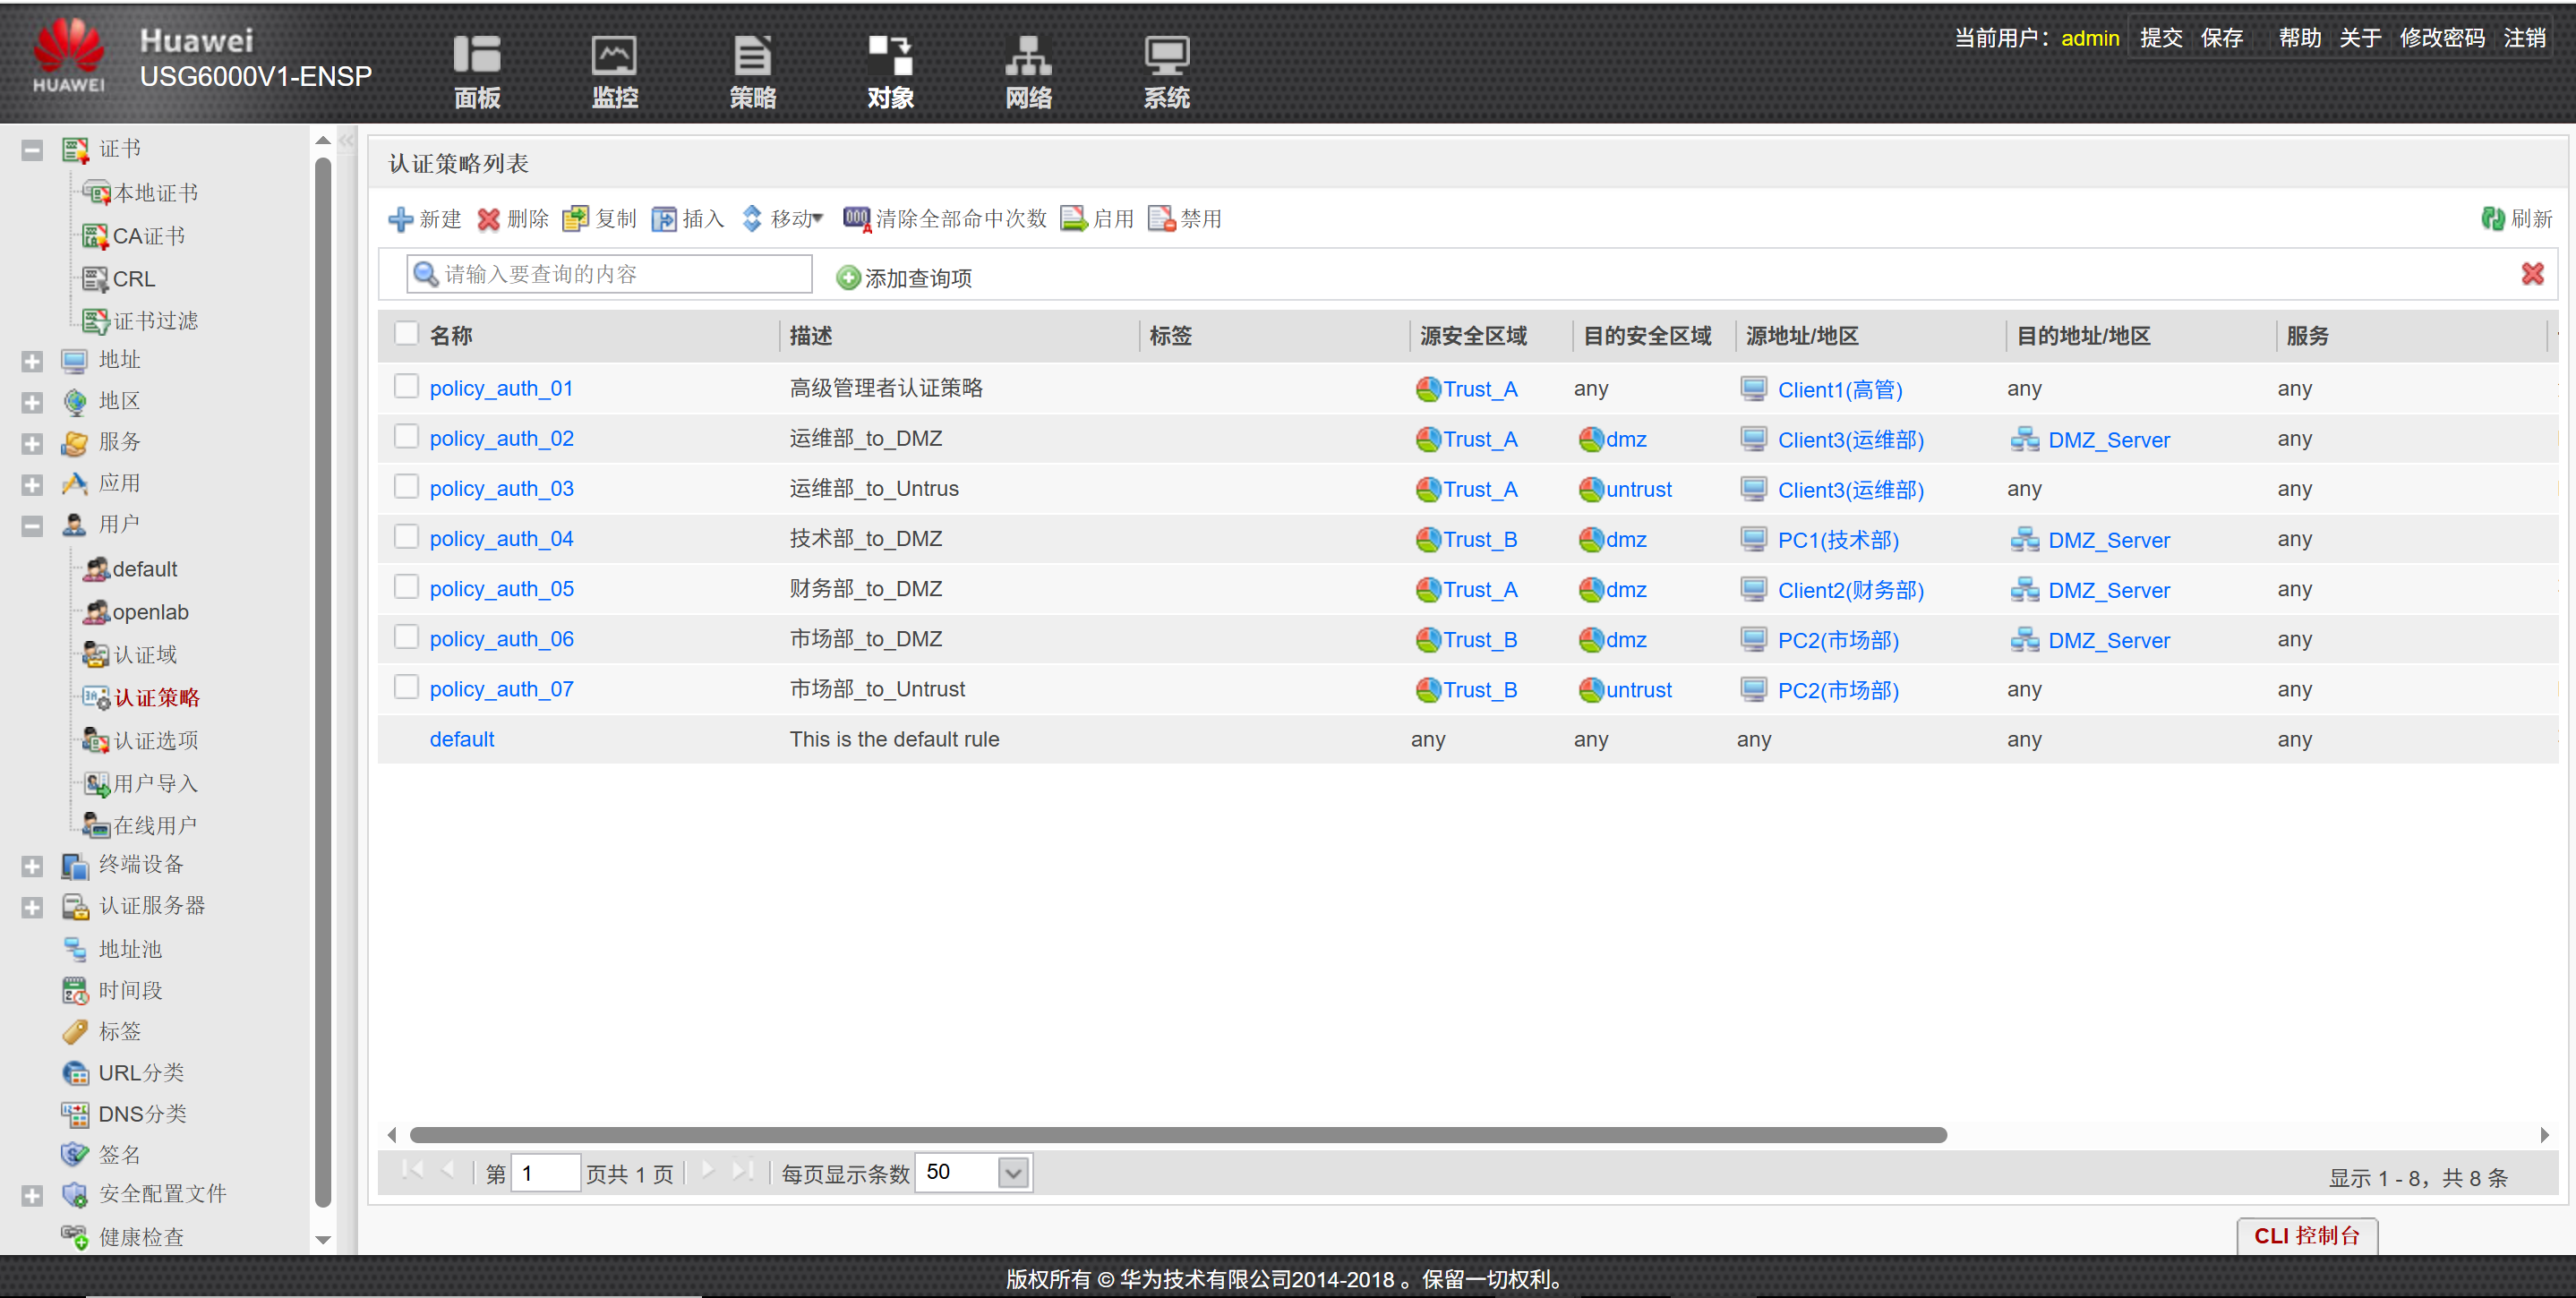Click the green Refresh (刷新) icon
Screen dimensions: 2576x1298
tap(2493, 219)
